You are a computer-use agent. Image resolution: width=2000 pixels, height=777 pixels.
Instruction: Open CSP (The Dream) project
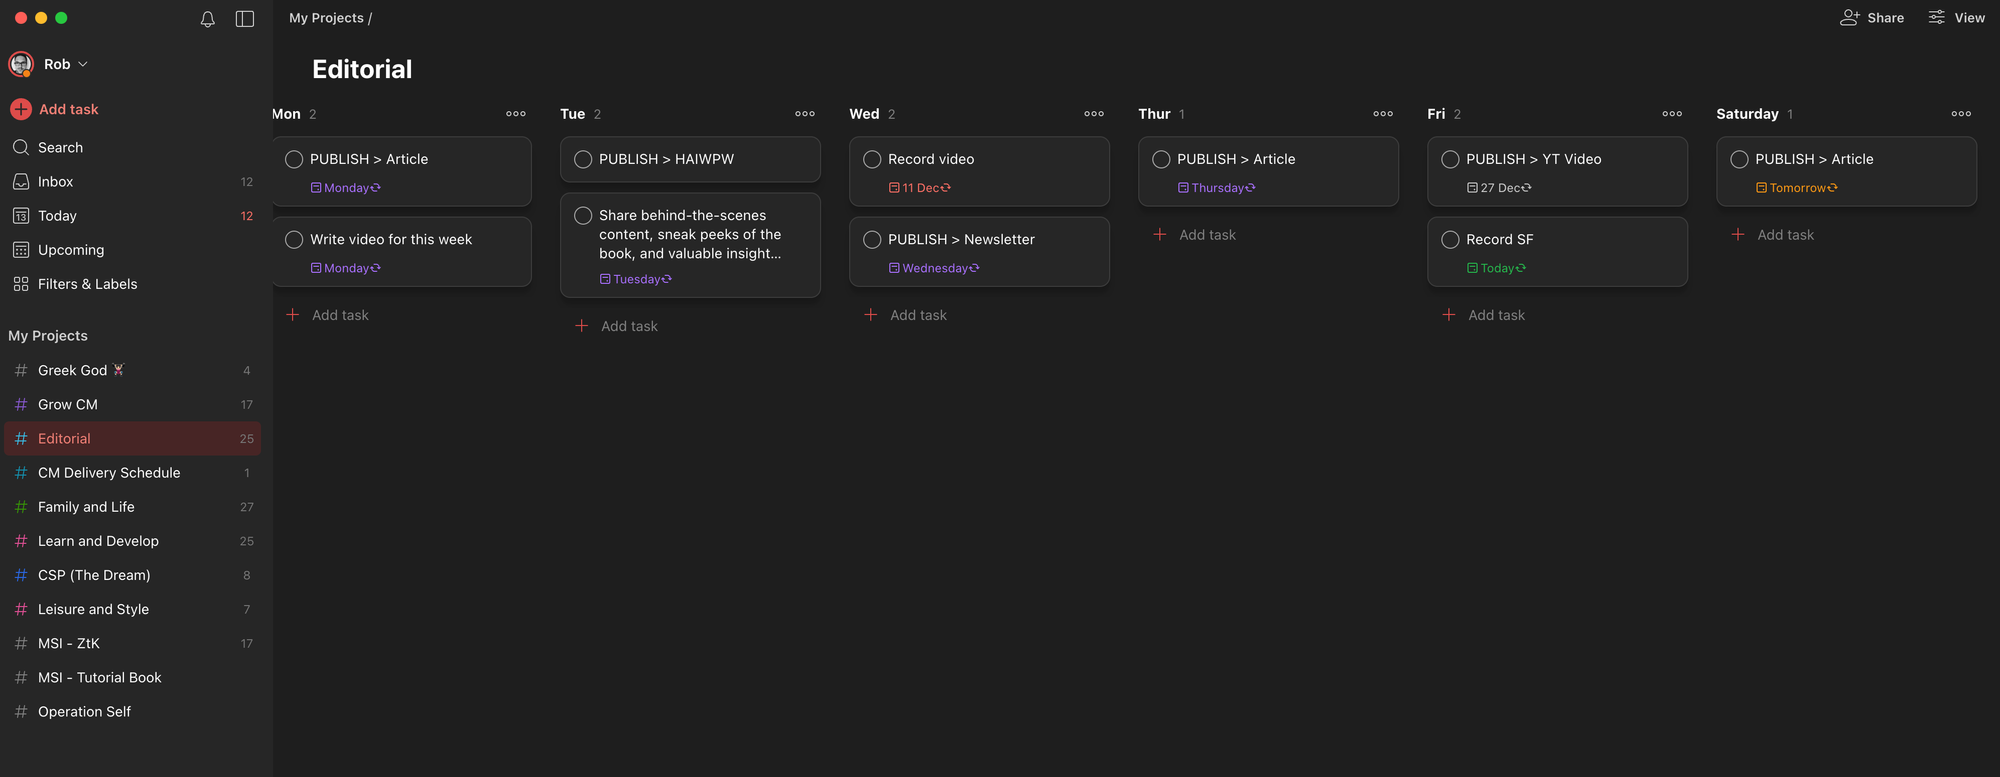[132, 575]
